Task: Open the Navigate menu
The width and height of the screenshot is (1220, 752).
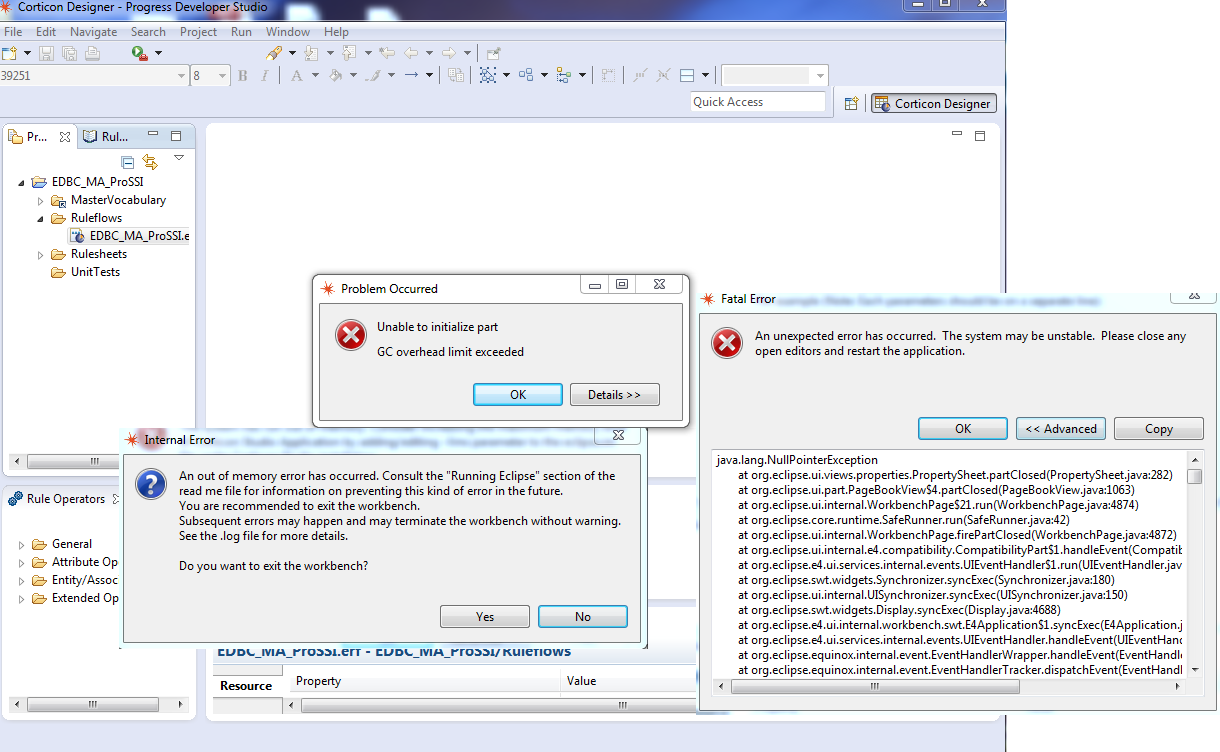Action: [x=93, y=32]
